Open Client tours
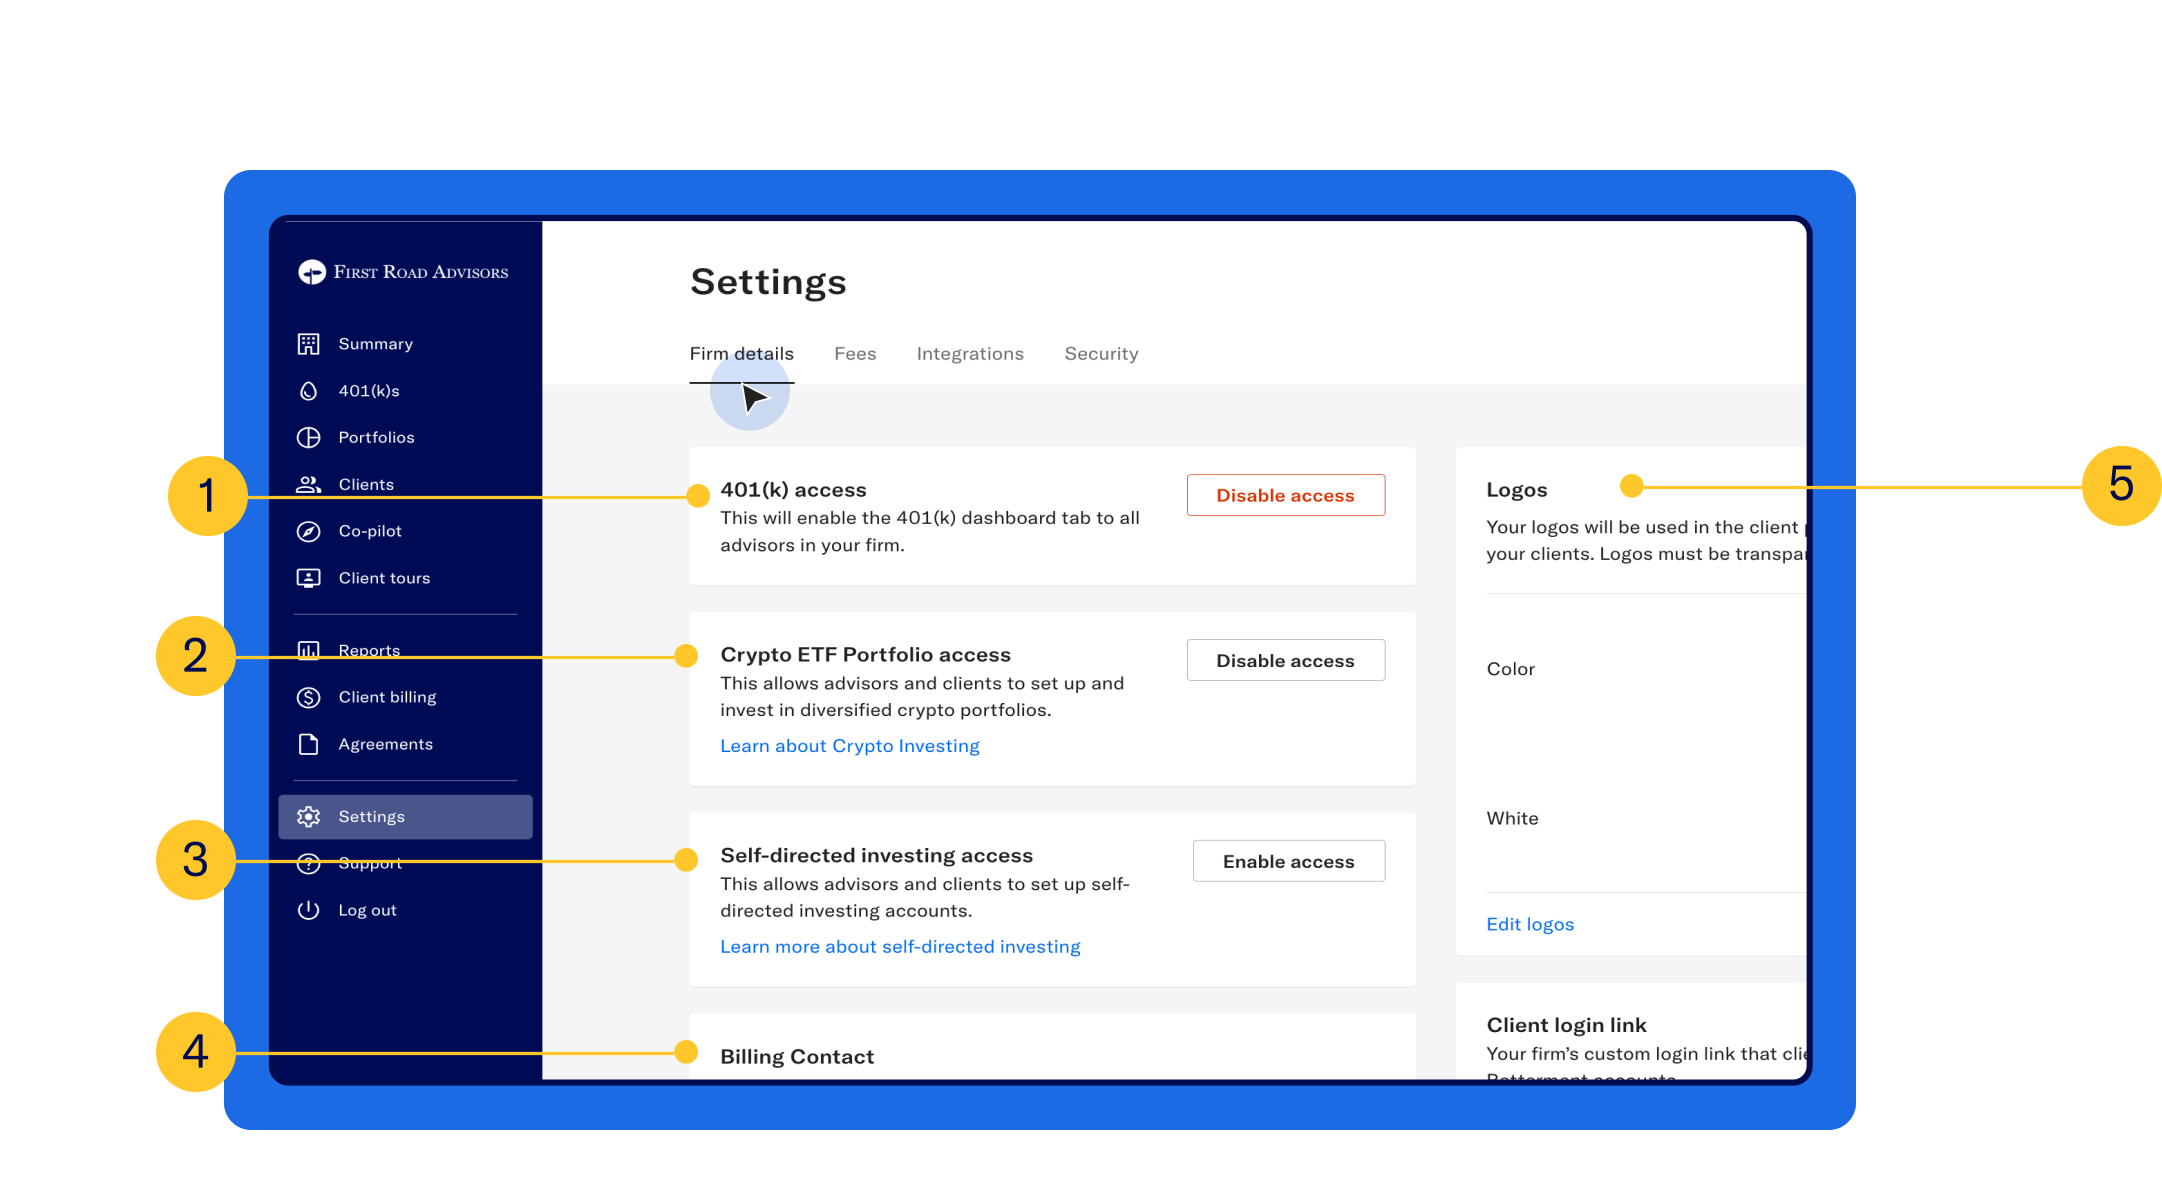 [x=384, y=578]
